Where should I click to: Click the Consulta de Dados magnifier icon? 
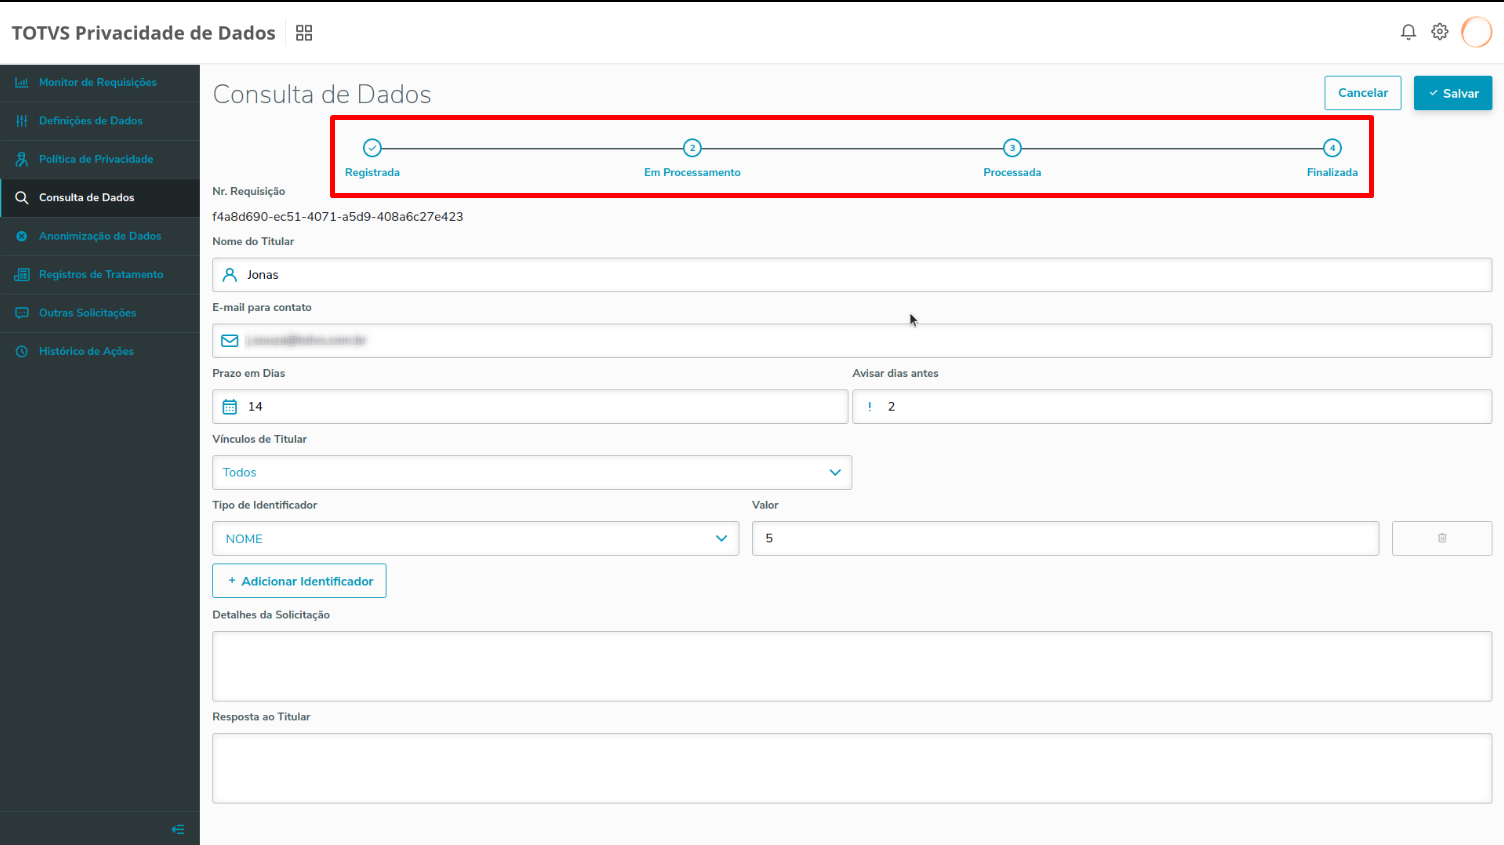pyautogui.click(x=21, y=198)
